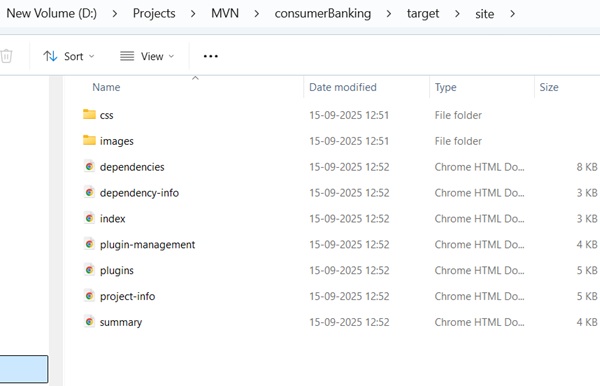Click date modified of css folder
The height and width of the screenshot is (386, 600).
349,115
